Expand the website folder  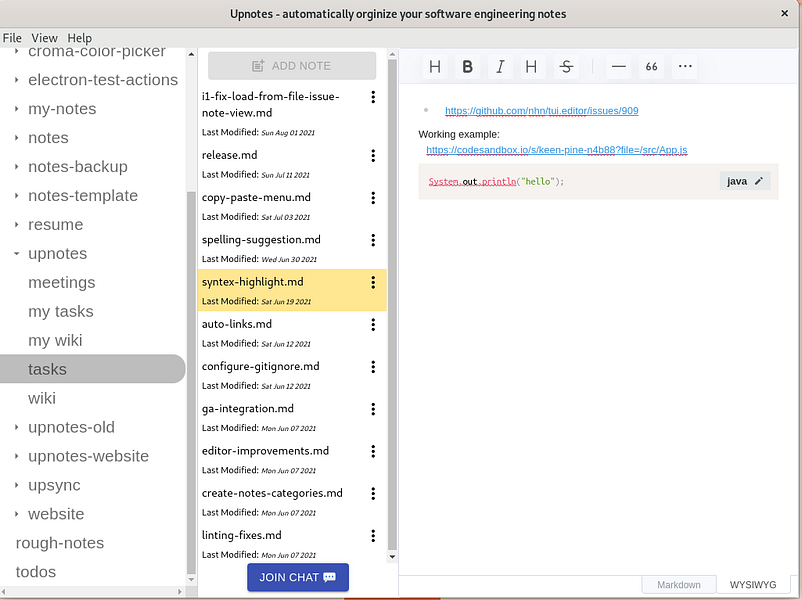coord(16,514)
